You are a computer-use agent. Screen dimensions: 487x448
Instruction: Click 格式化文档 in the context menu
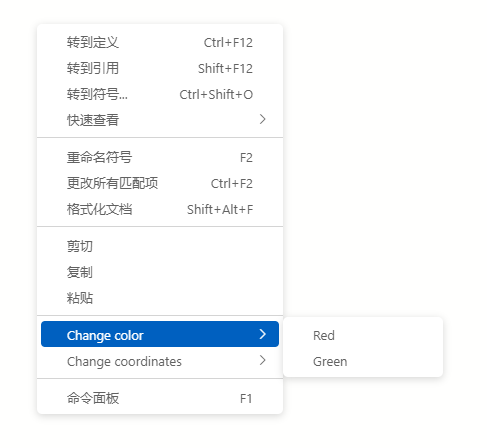160,209
